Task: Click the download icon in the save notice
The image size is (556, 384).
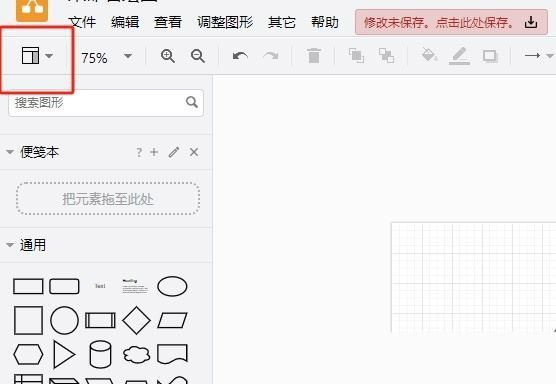Action: point(531,22)
